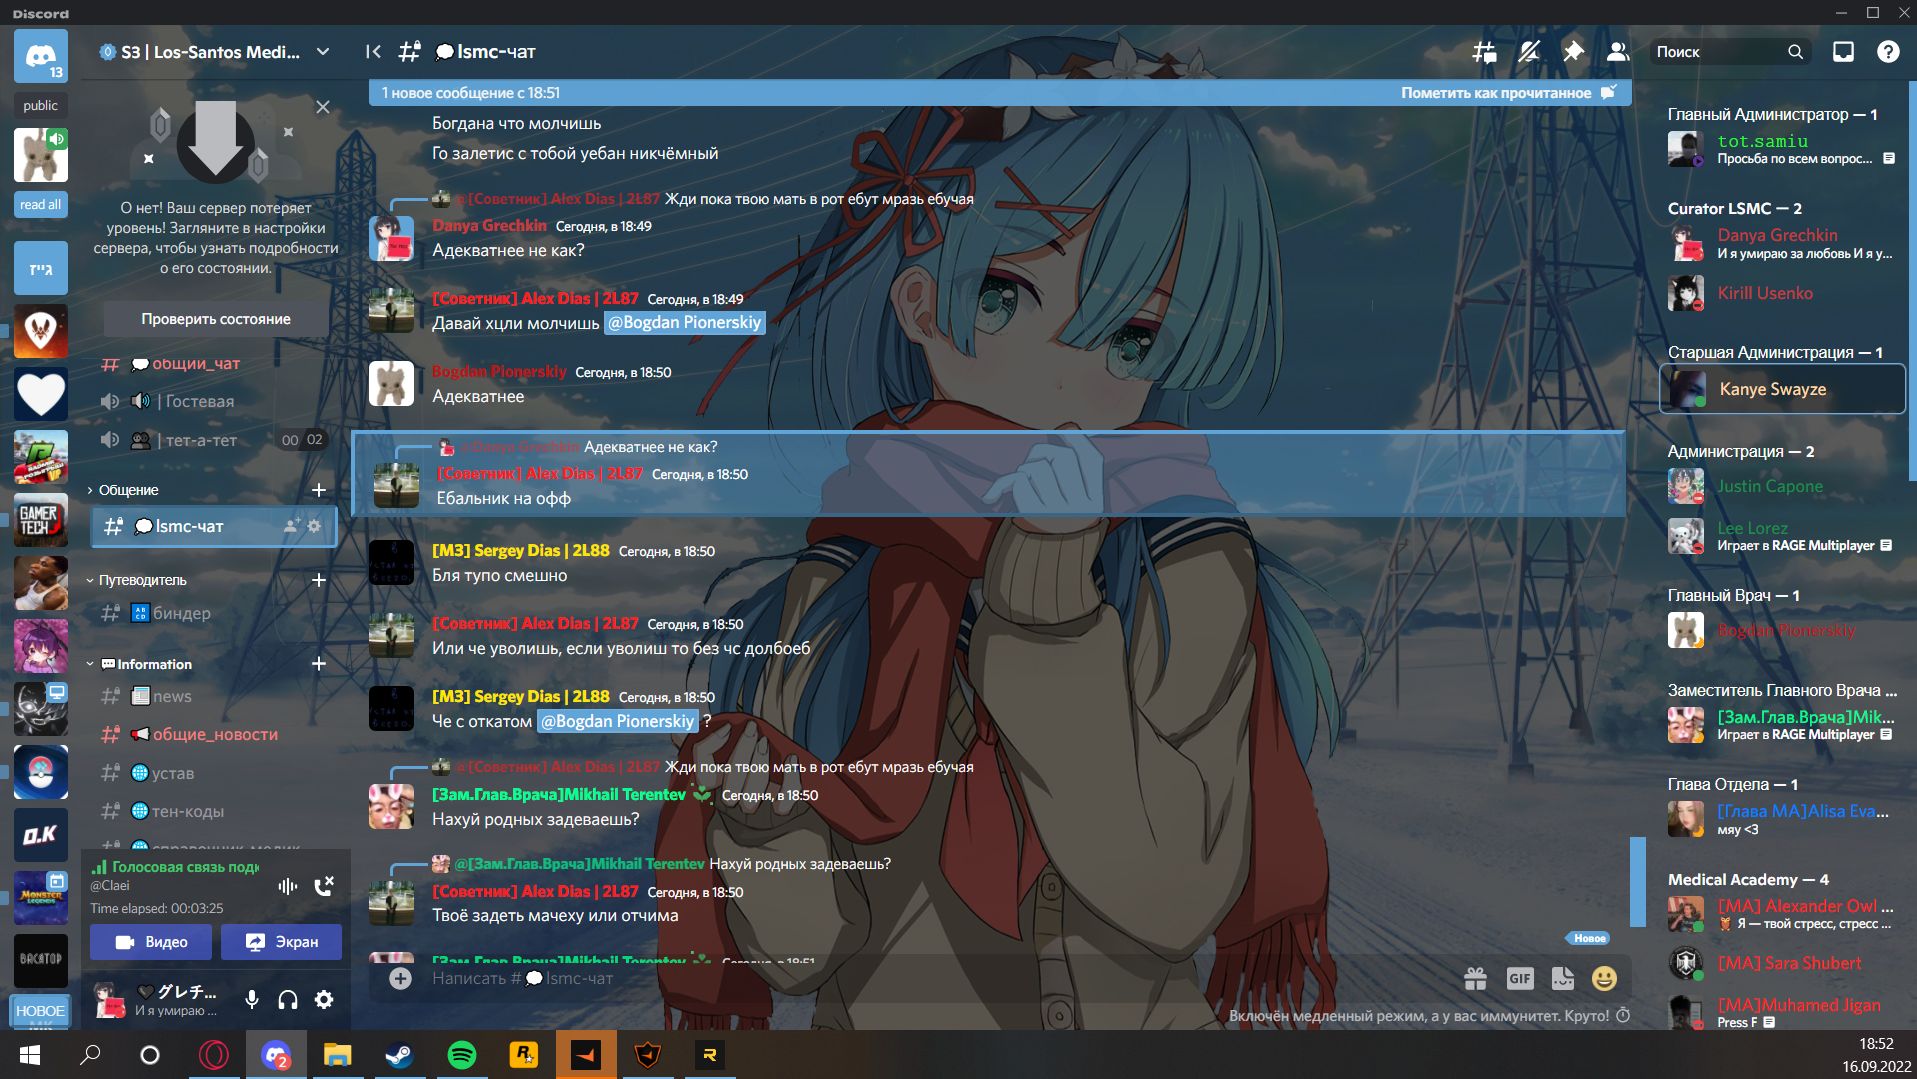
Task: Toggle noise suppression icon in voice panel
Action: [288, 886]
